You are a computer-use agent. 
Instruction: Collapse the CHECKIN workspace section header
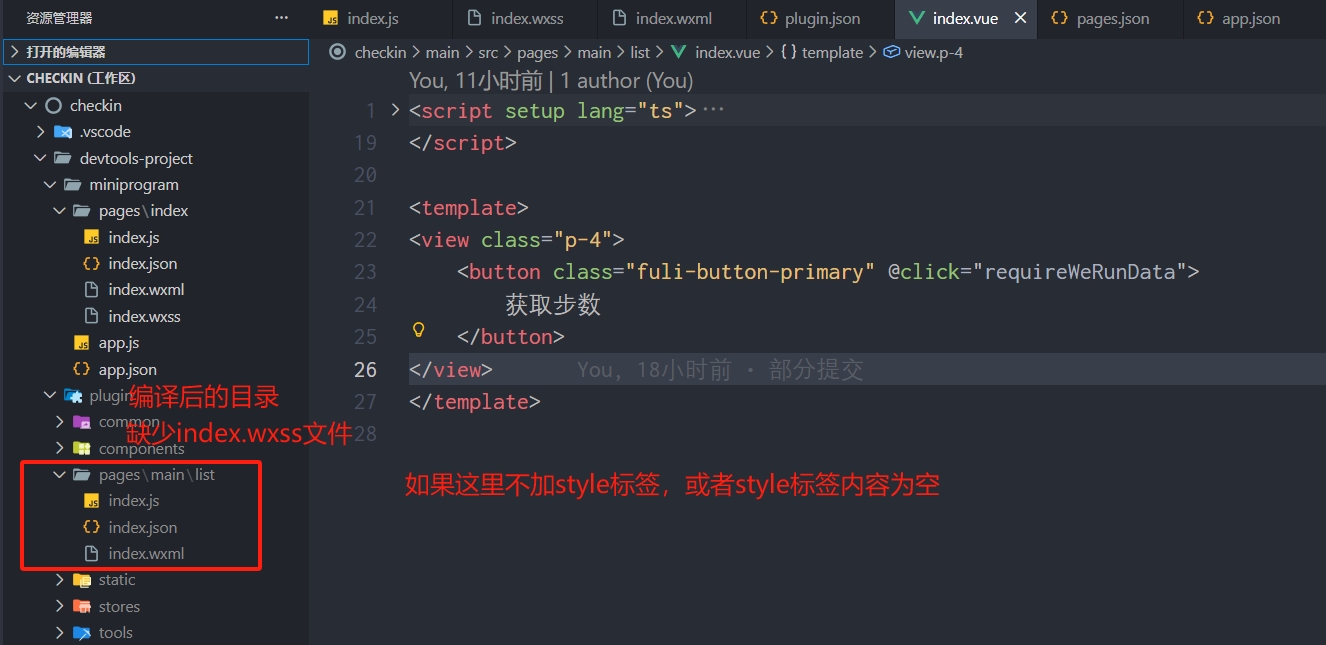click(x=80, y=79)
